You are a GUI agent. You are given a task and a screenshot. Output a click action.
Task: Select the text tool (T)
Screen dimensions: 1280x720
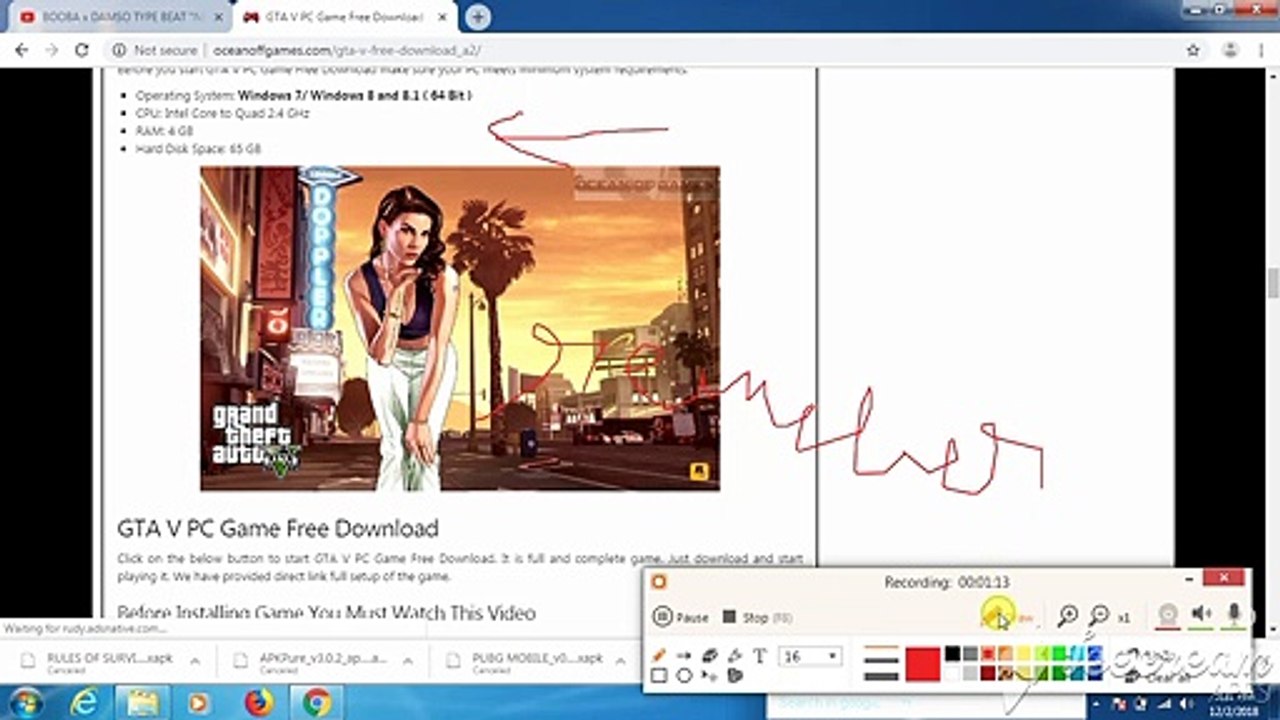pos(759,656)
